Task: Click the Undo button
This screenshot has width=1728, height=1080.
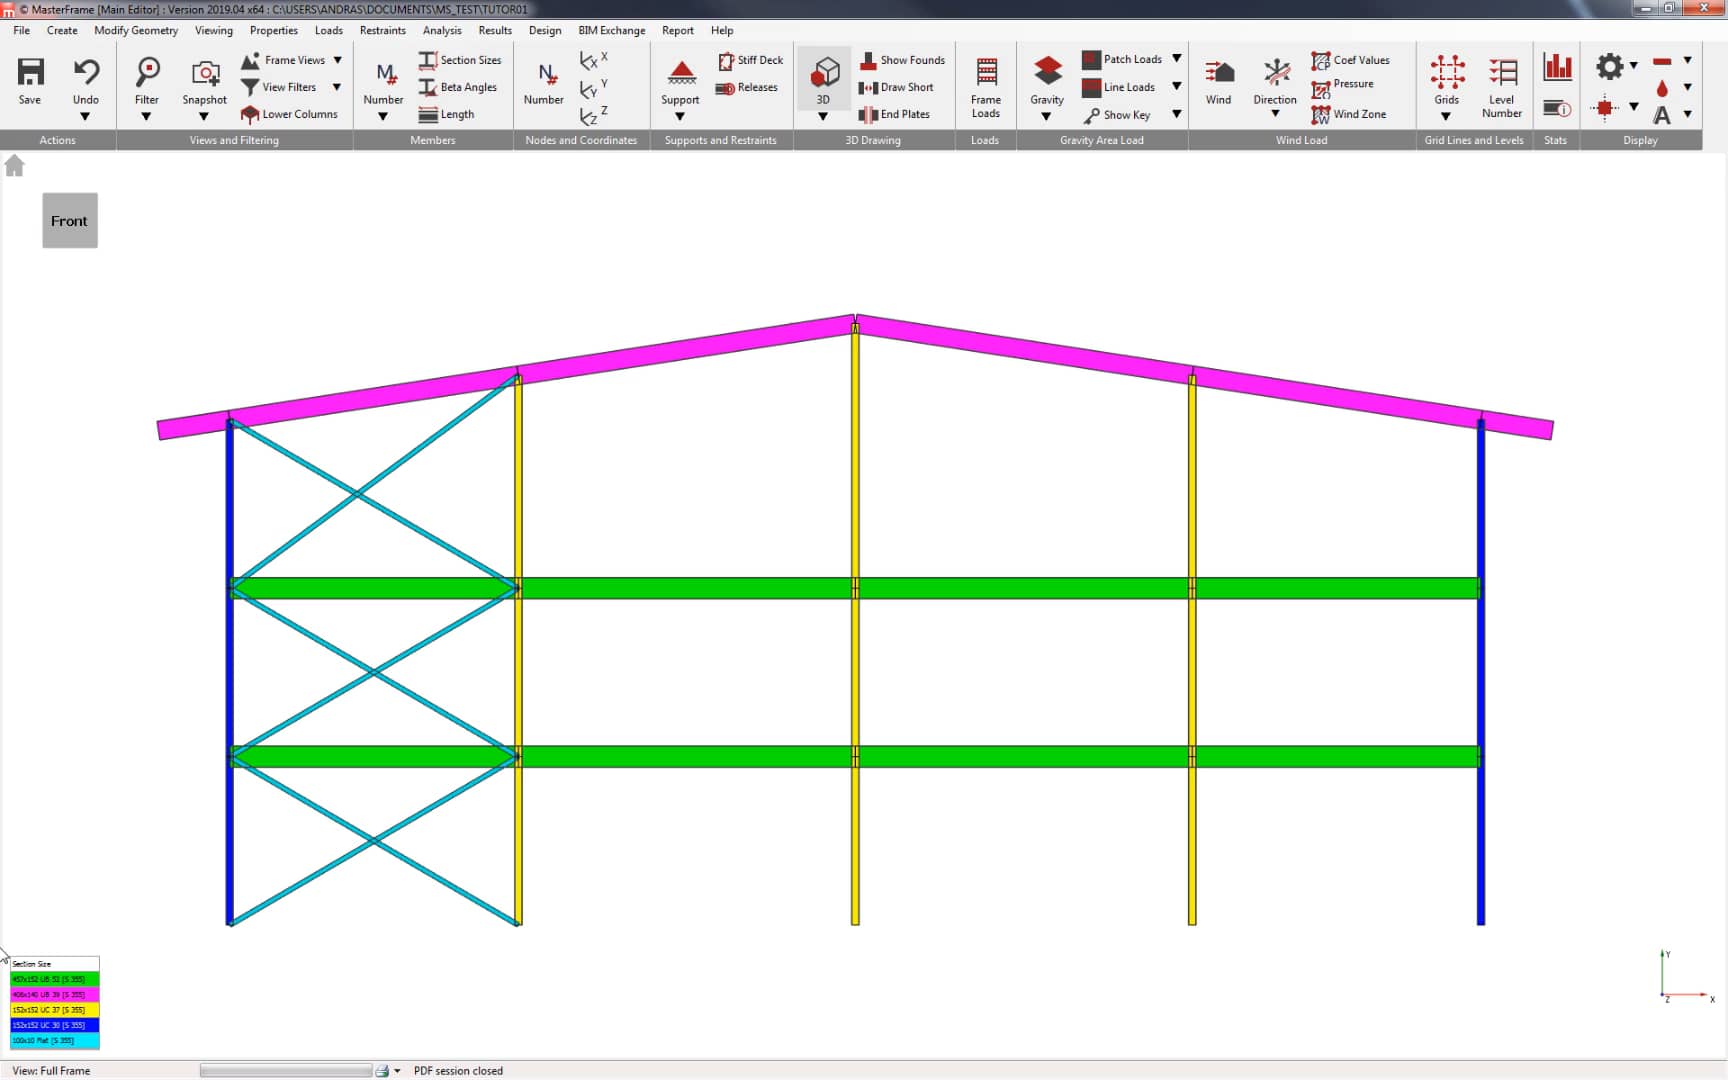Action: [86, 80]
